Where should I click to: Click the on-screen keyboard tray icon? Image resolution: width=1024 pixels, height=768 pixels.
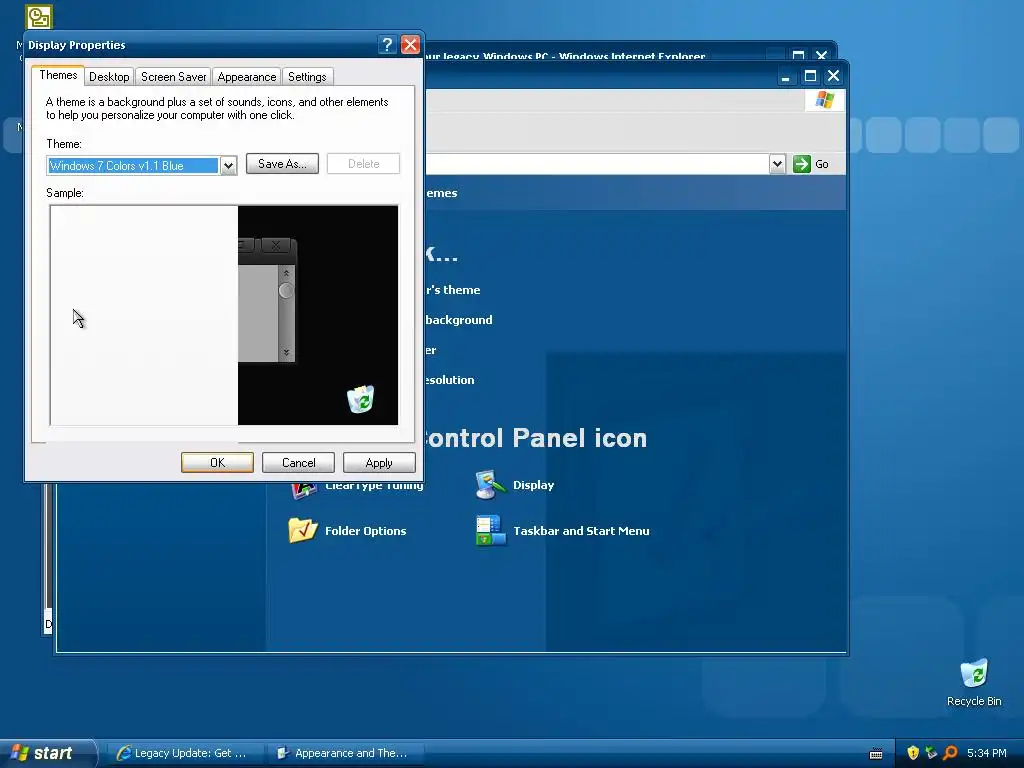point(876,754)
